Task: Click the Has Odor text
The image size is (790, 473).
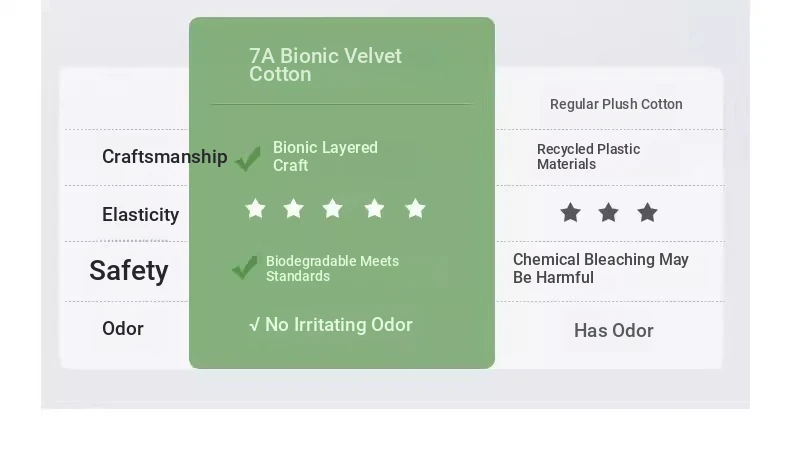Action: coord(614,330)
